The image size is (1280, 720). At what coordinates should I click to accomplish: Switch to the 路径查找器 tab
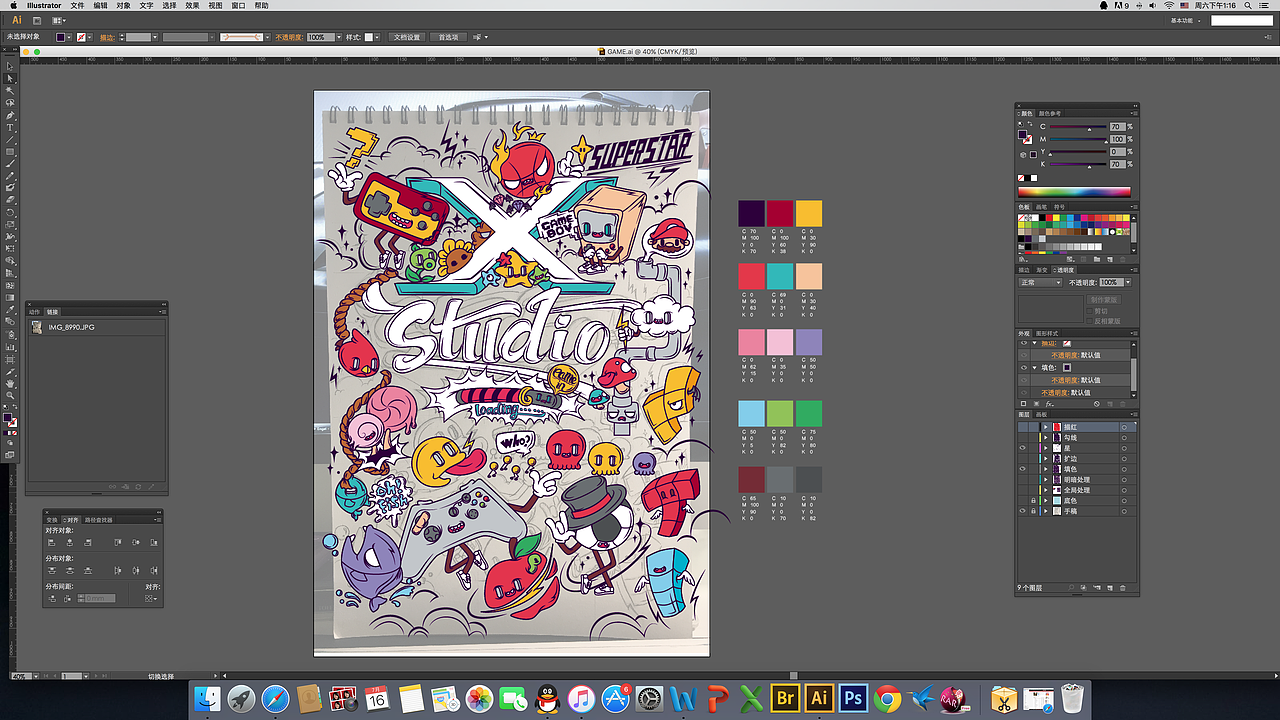(99, 519)
